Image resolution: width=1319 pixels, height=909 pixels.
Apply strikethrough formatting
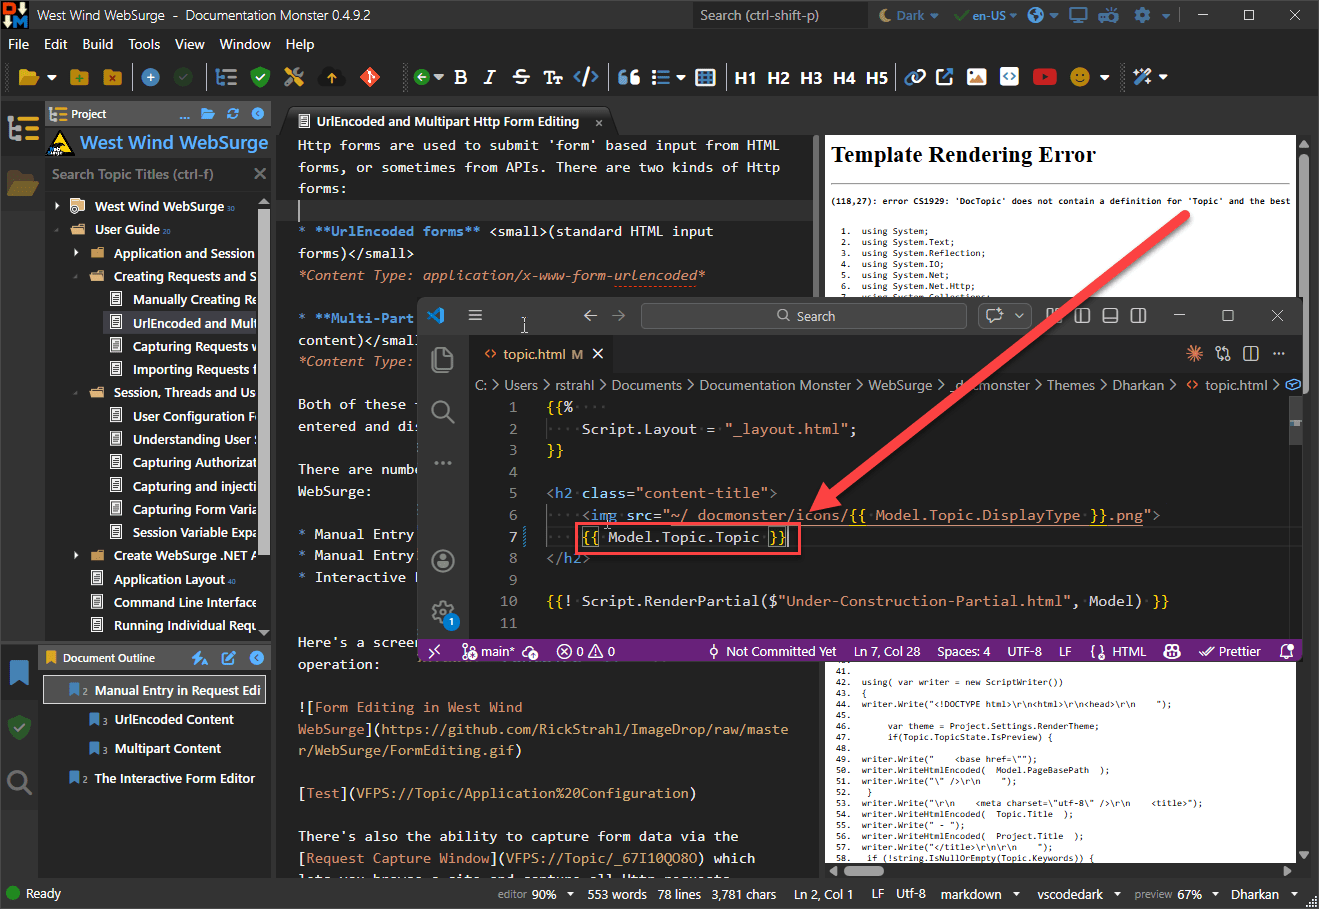[520, 77]
